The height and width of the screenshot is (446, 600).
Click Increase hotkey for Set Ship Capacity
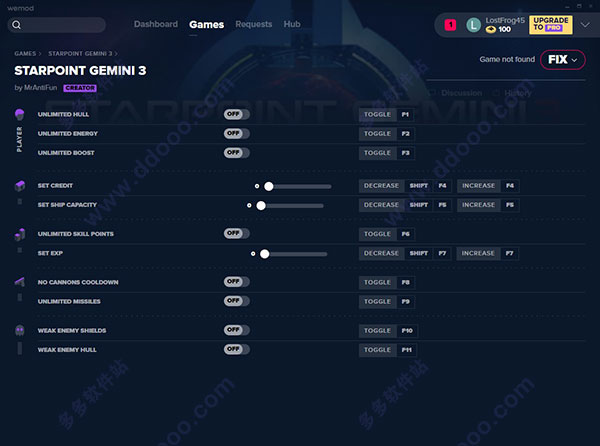pos(478,205)
